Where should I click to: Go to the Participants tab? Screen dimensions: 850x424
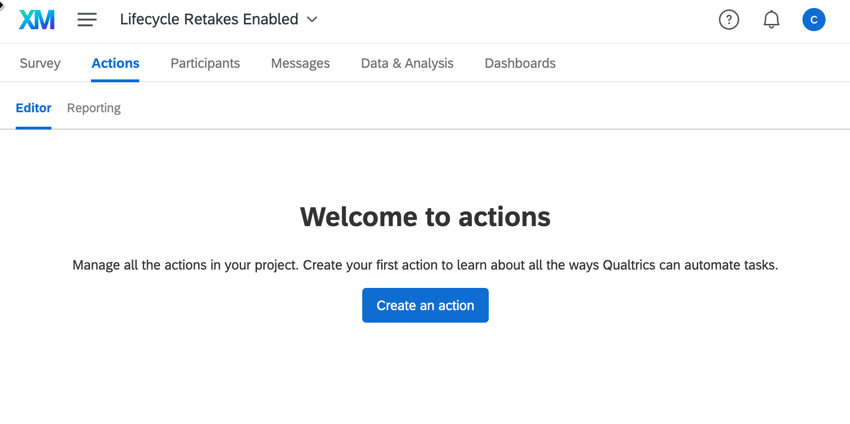pyautogui.click(x=205, y=63)
